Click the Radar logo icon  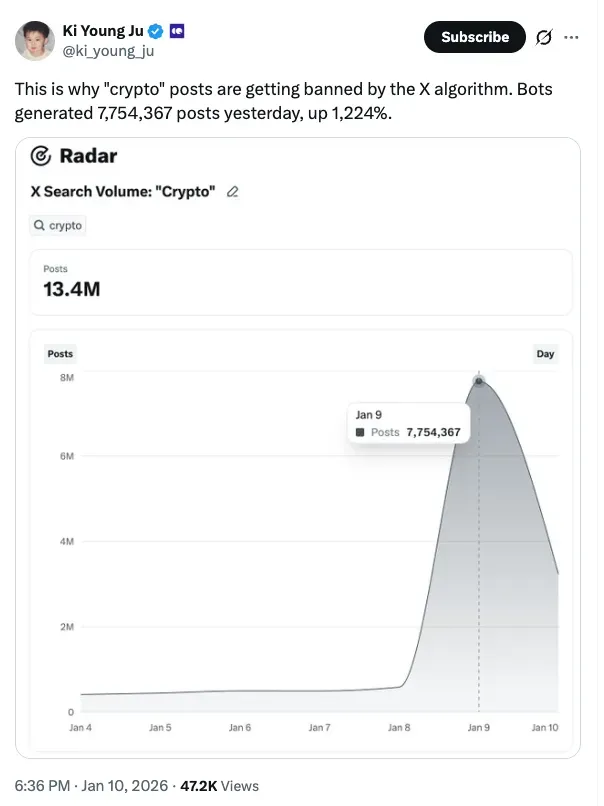tap(39, 157)
